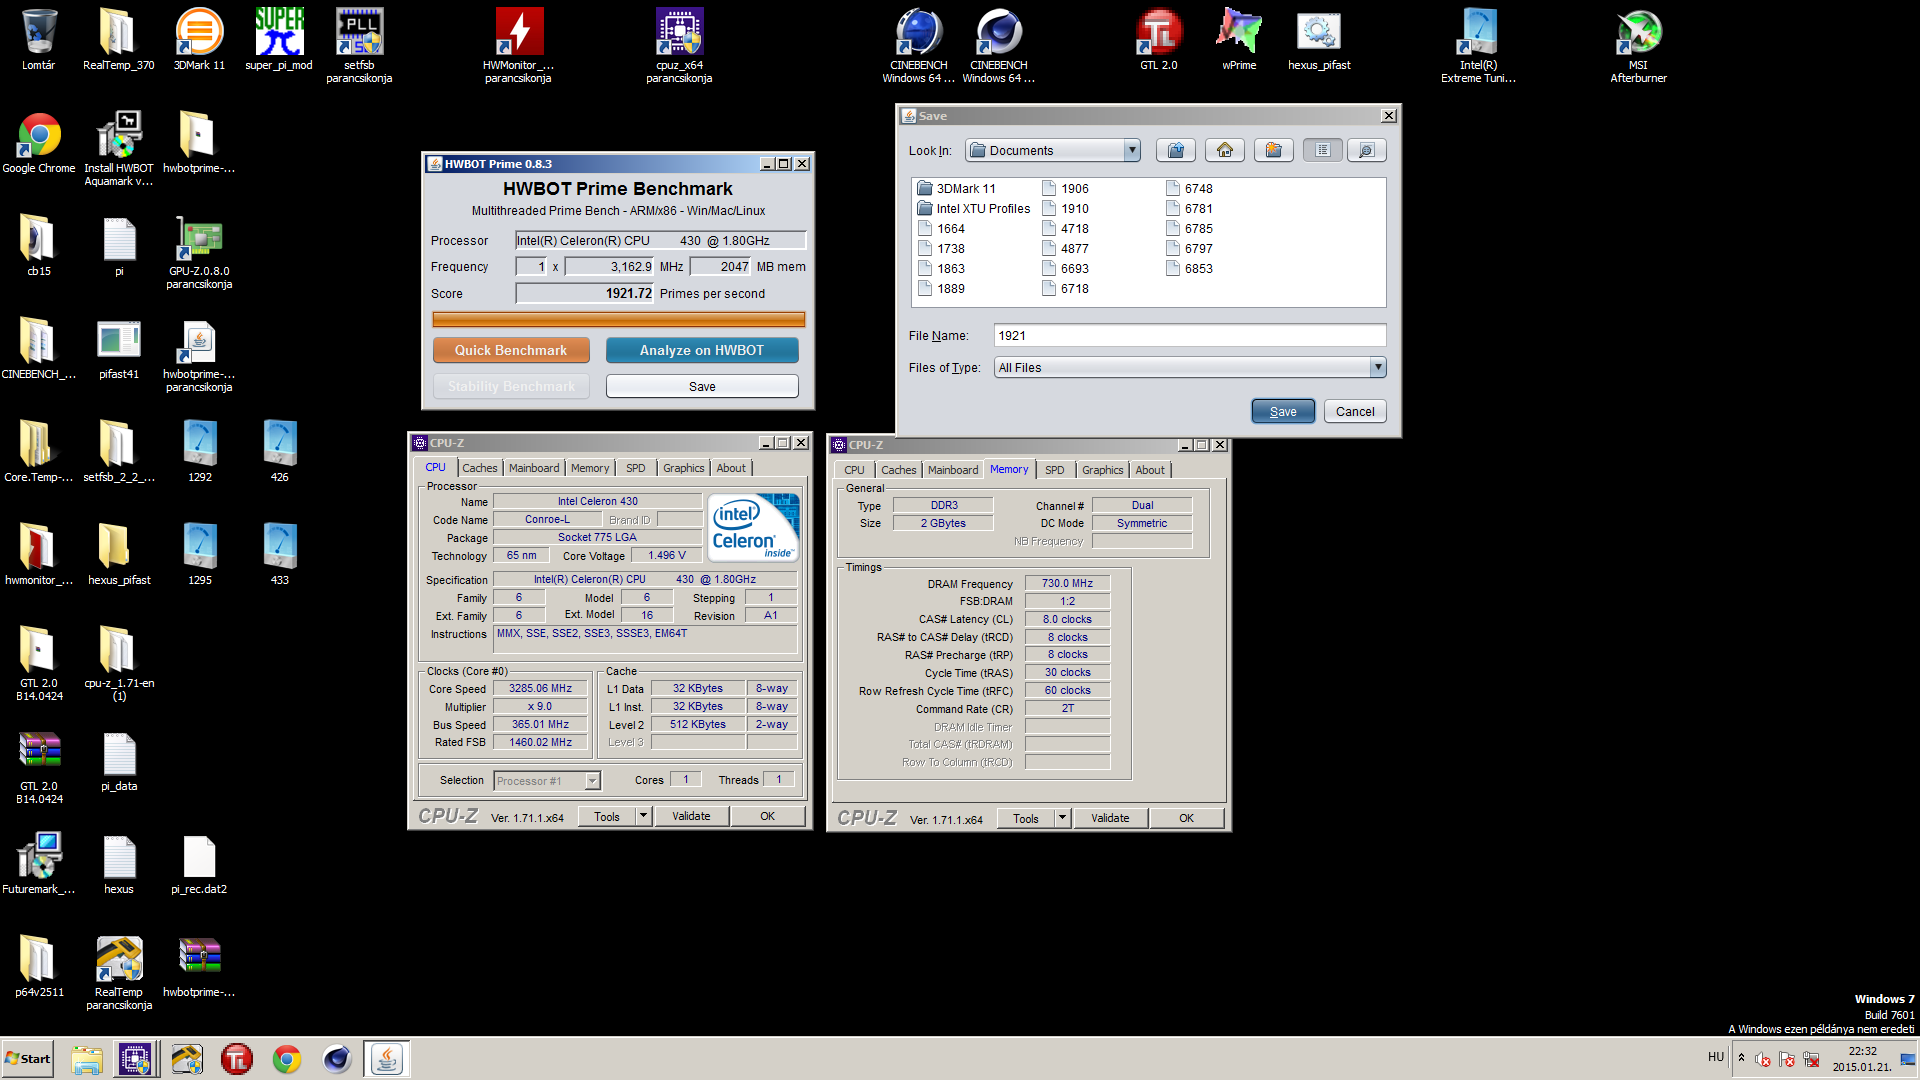
Task: Click Analyze on HWBOT button
Action: pyautogui.click(x=702, y=350)
